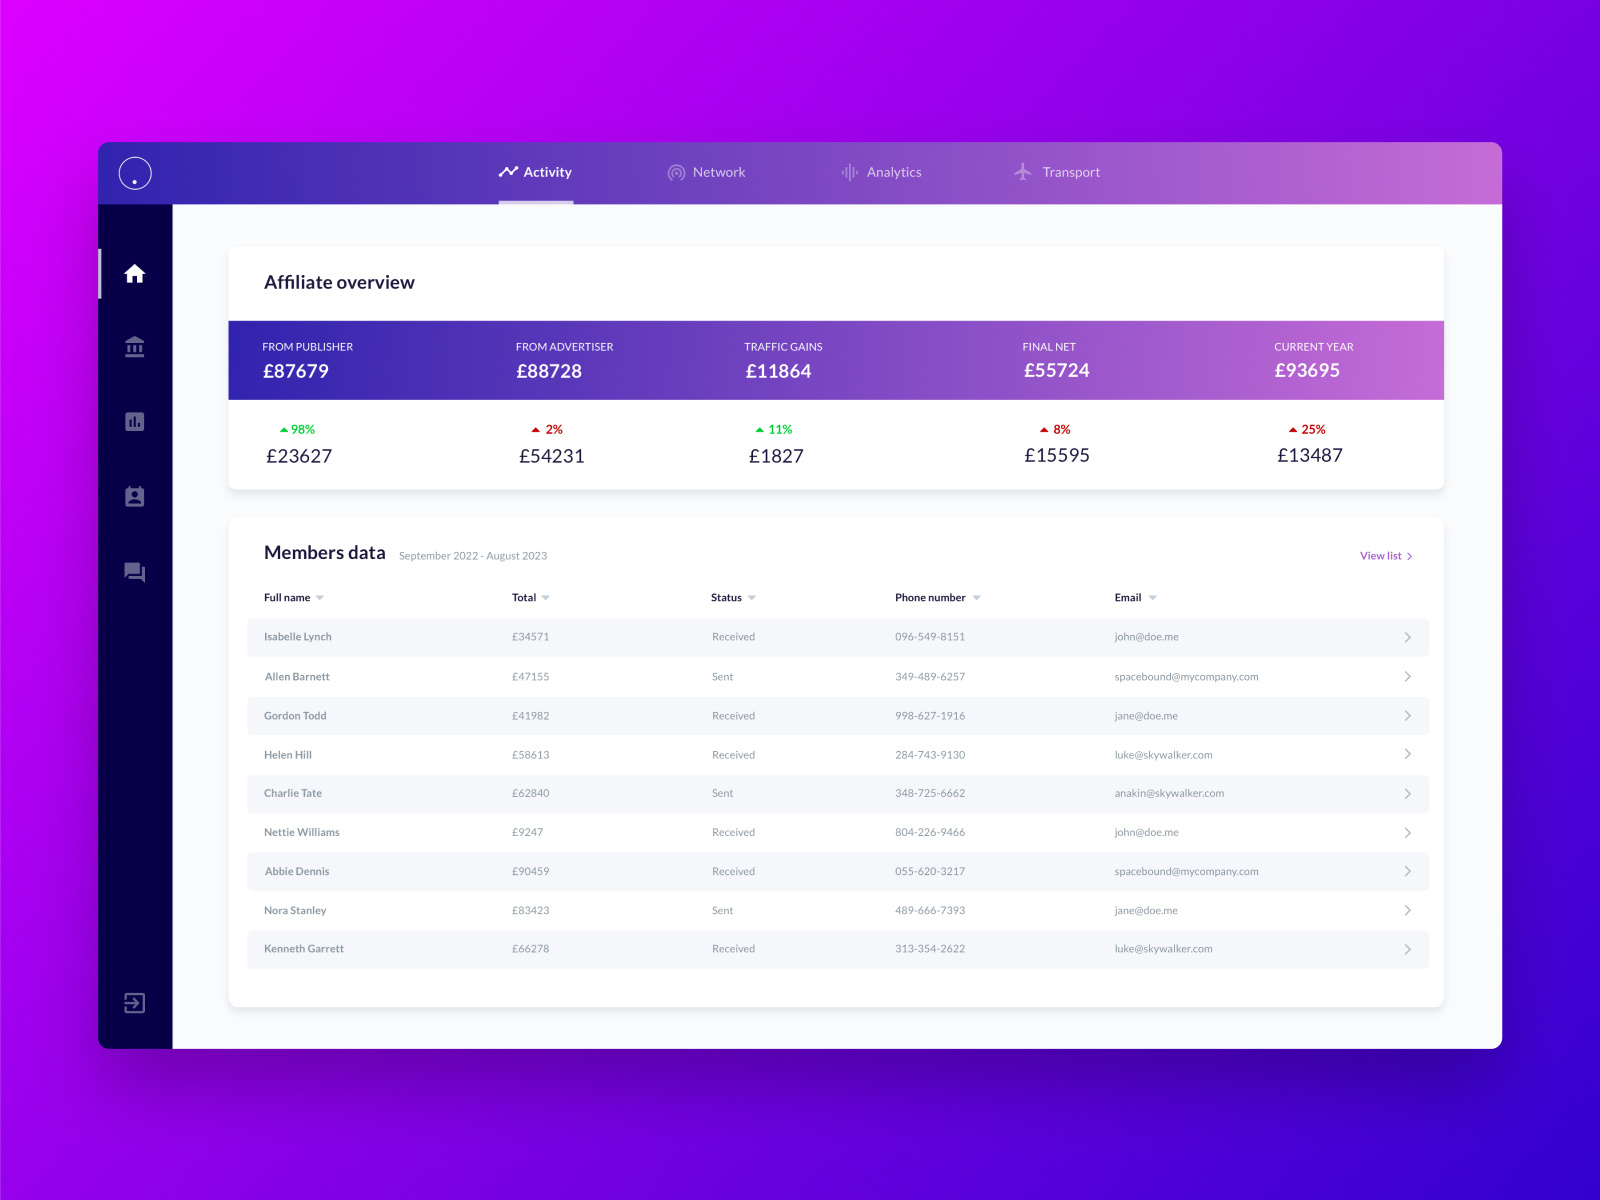Open the messages chat icon in the sidebar
This screenshot has height=1200, width=1600.
(x=133, y=571)
